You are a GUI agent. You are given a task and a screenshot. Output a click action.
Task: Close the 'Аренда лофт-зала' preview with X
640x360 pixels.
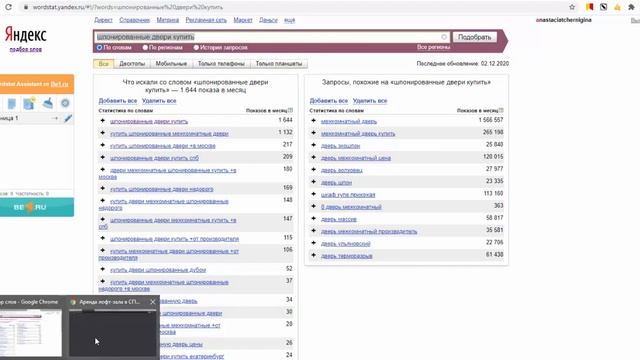pyautogui.click(x=153, y=302)
